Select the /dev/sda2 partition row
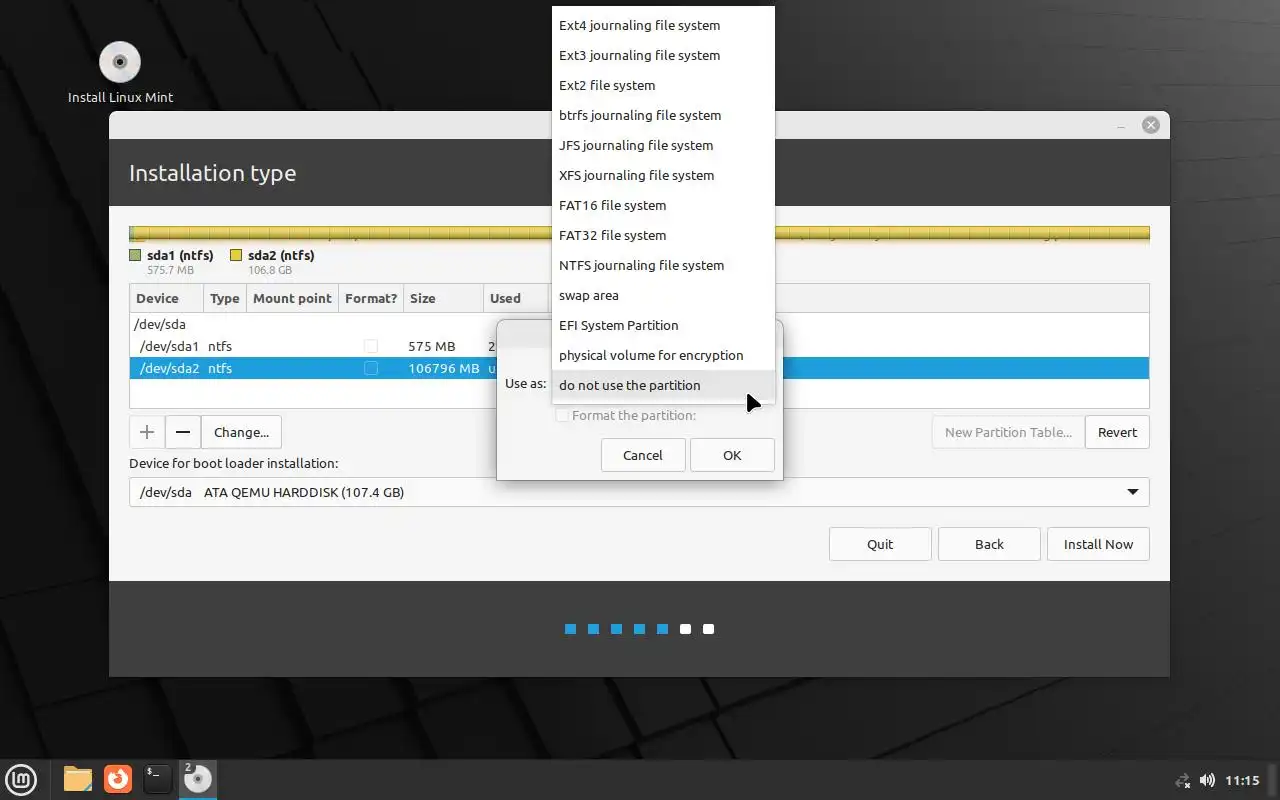The image size is (1280, 800). tap(639, 368)
